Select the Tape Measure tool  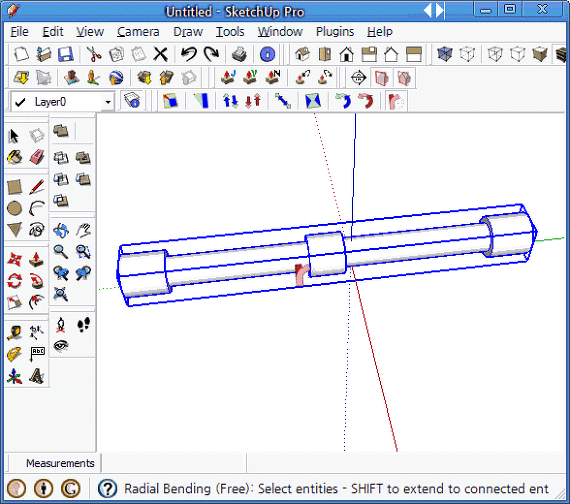click(x=15, y=333)
